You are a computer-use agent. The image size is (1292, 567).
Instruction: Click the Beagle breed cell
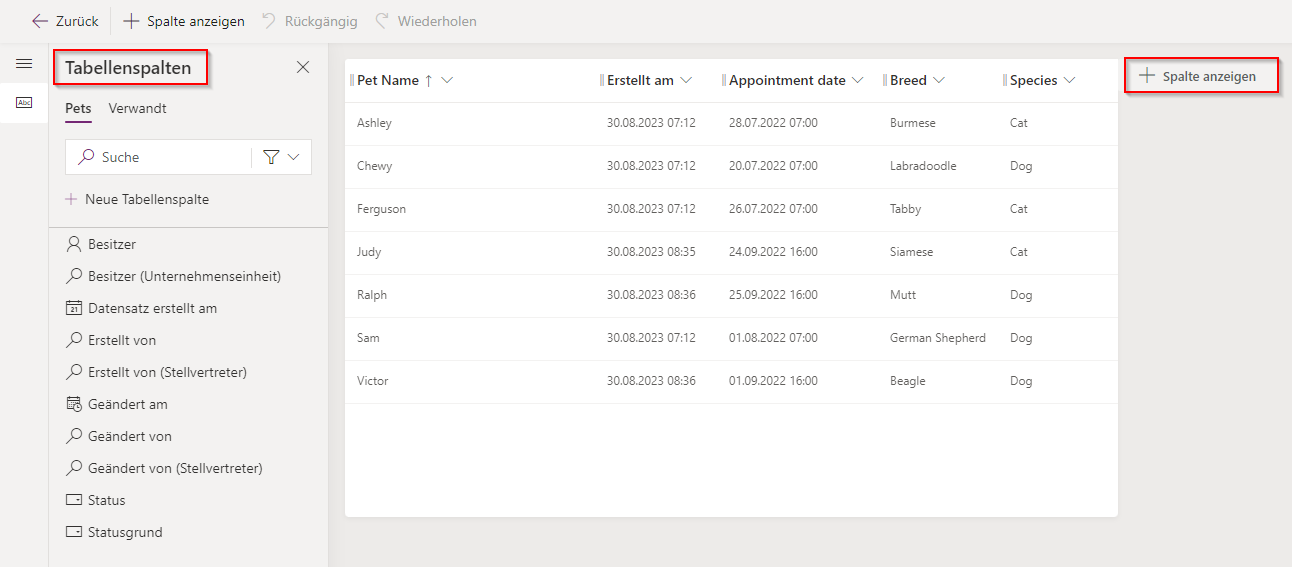(908, 381)
